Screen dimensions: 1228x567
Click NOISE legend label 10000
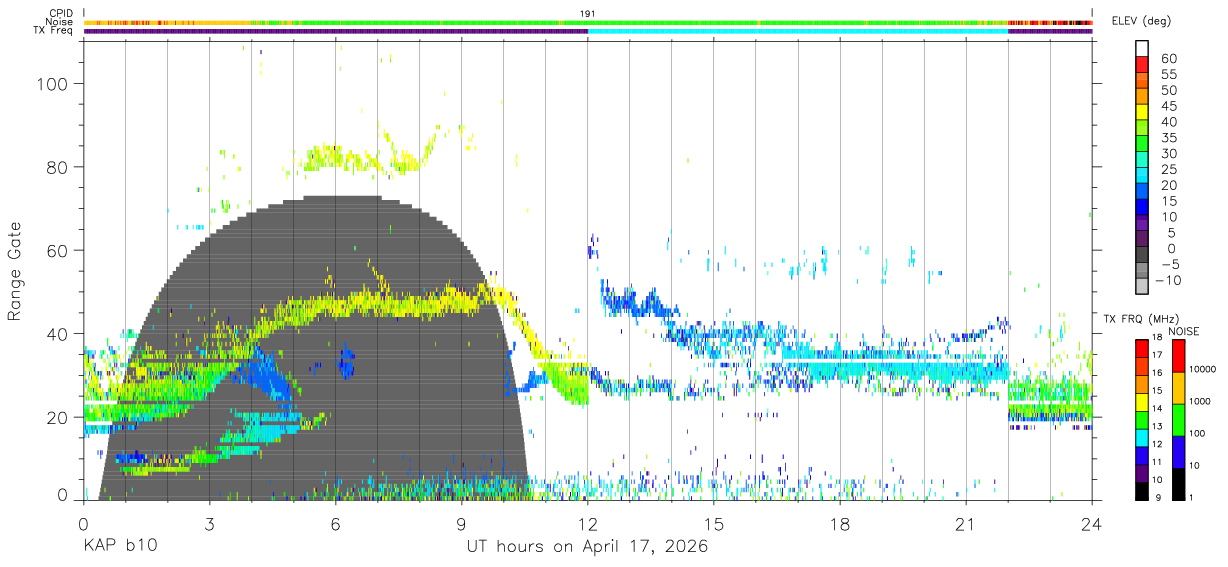pos(1203,370)
